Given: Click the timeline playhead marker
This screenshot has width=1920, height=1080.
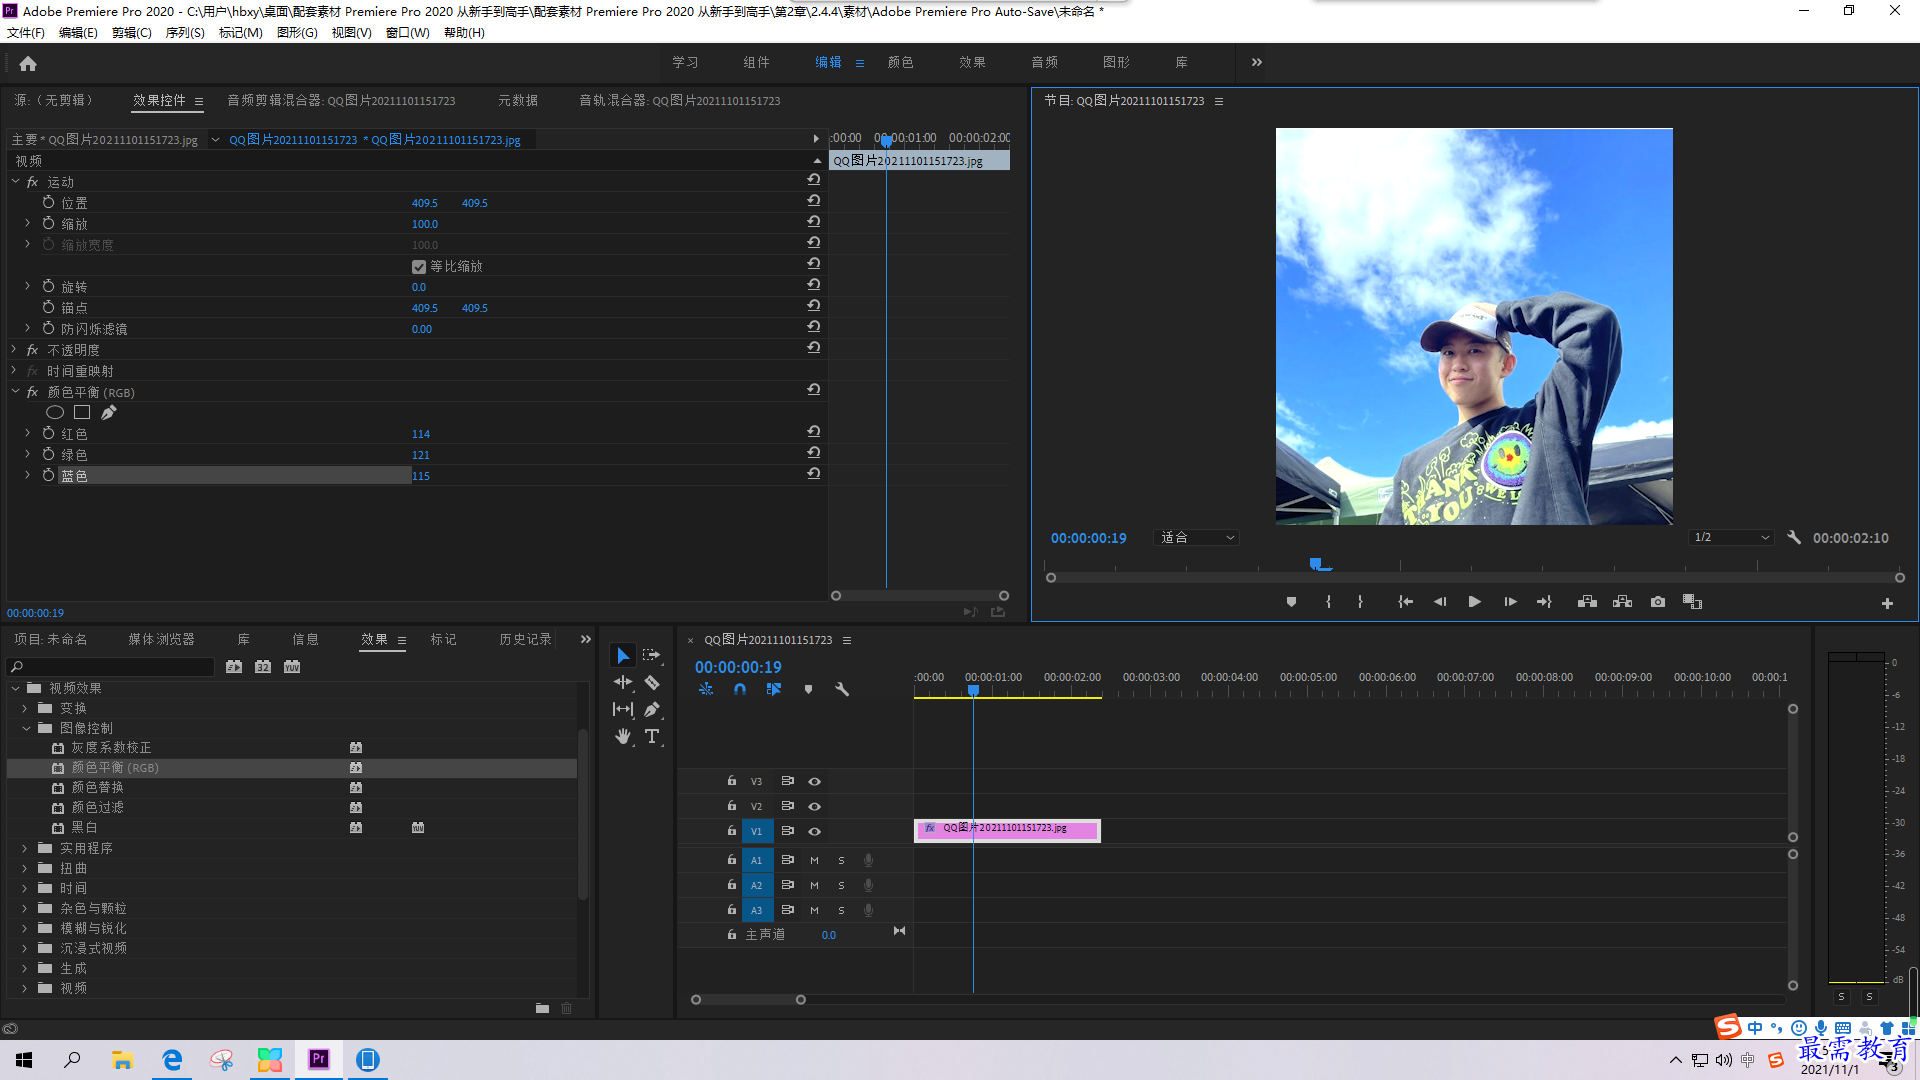Looking at the screenshot, I should pyautogui.click(x=973, y=691).
